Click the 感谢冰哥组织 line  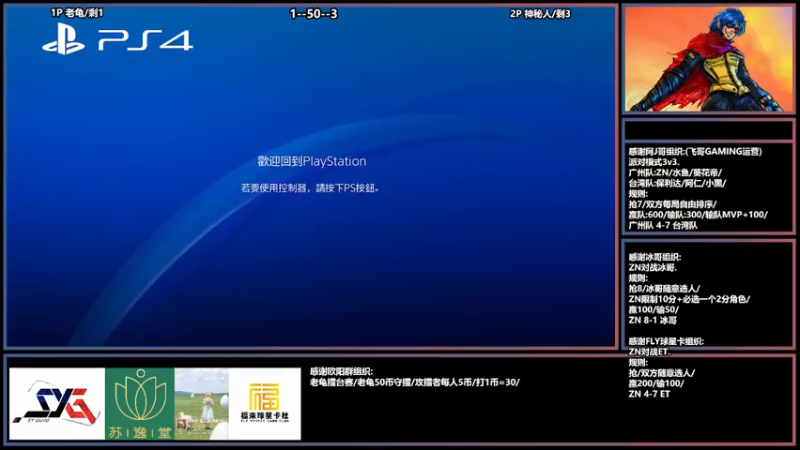[655, 257]
